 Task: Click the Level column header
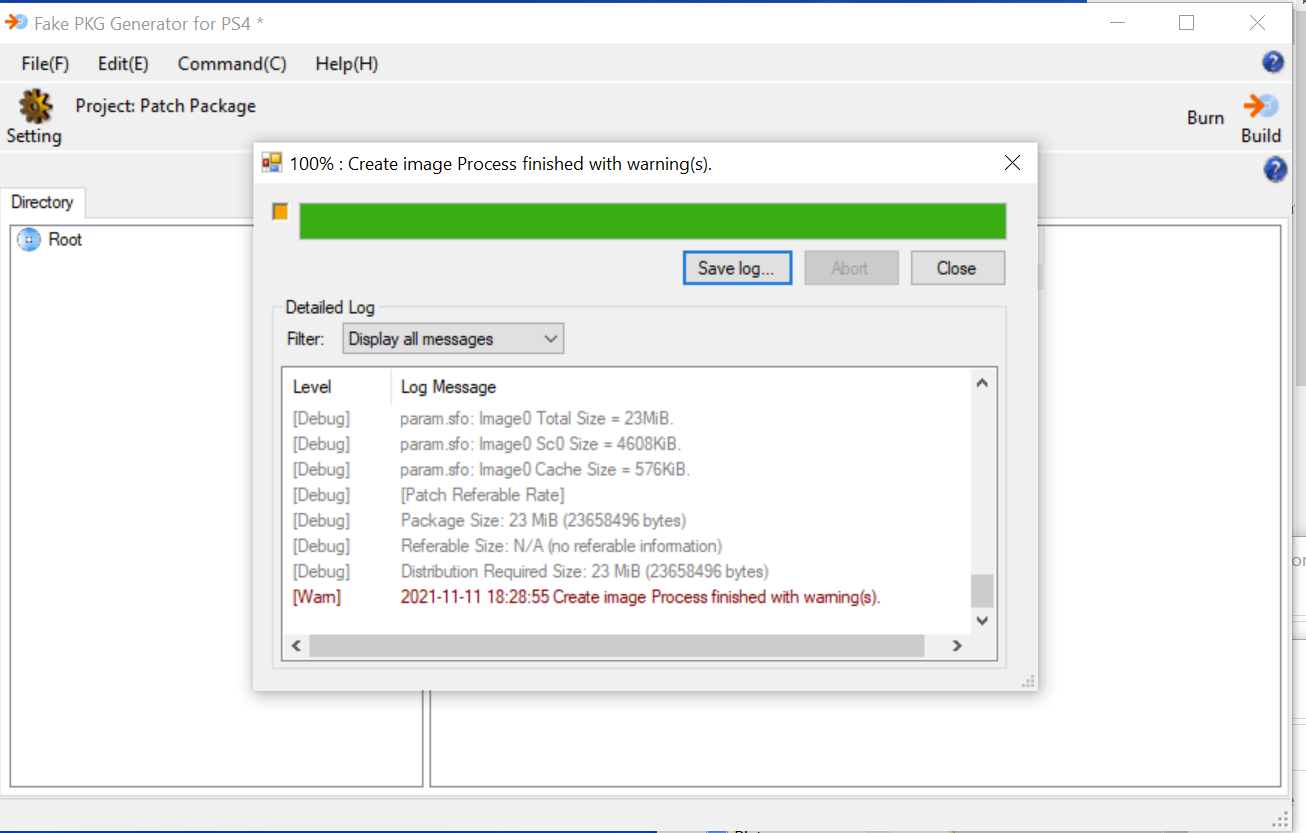[336, 387]
